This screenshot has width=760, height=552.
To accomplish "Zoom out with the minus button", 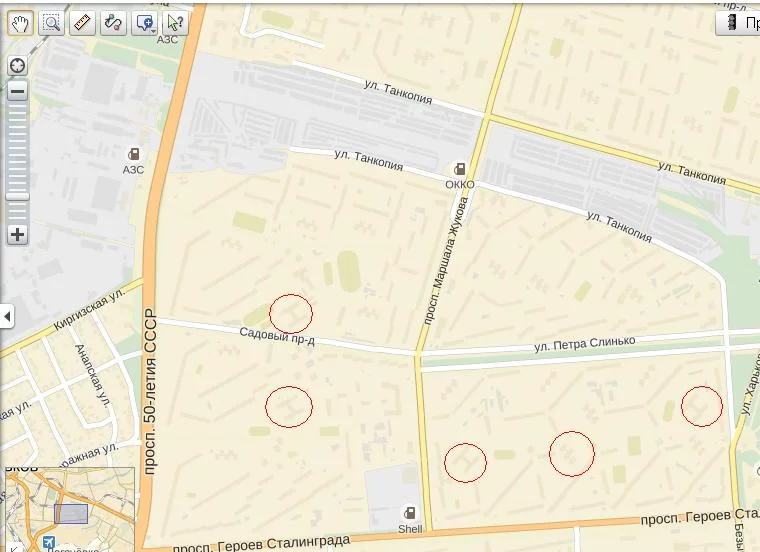I will (17, 91).
